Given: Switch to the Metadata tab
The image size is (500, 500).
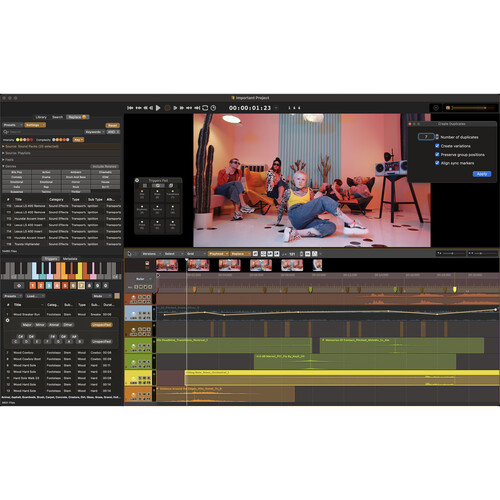Looking at the screenshot, I should tap(70, 259).
